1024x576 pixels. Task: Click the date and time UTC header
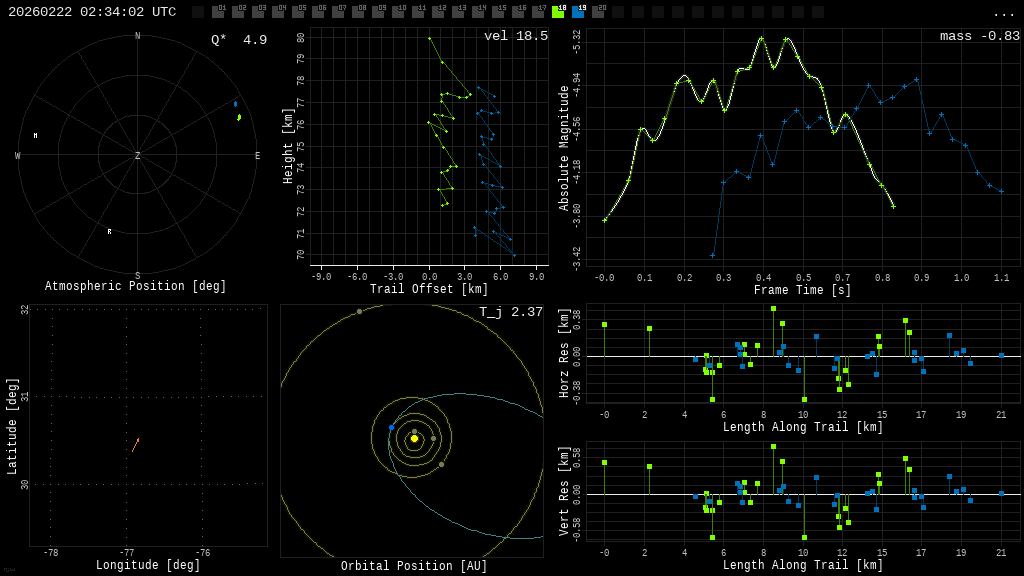pyautogui.click(x=92, y=12)
